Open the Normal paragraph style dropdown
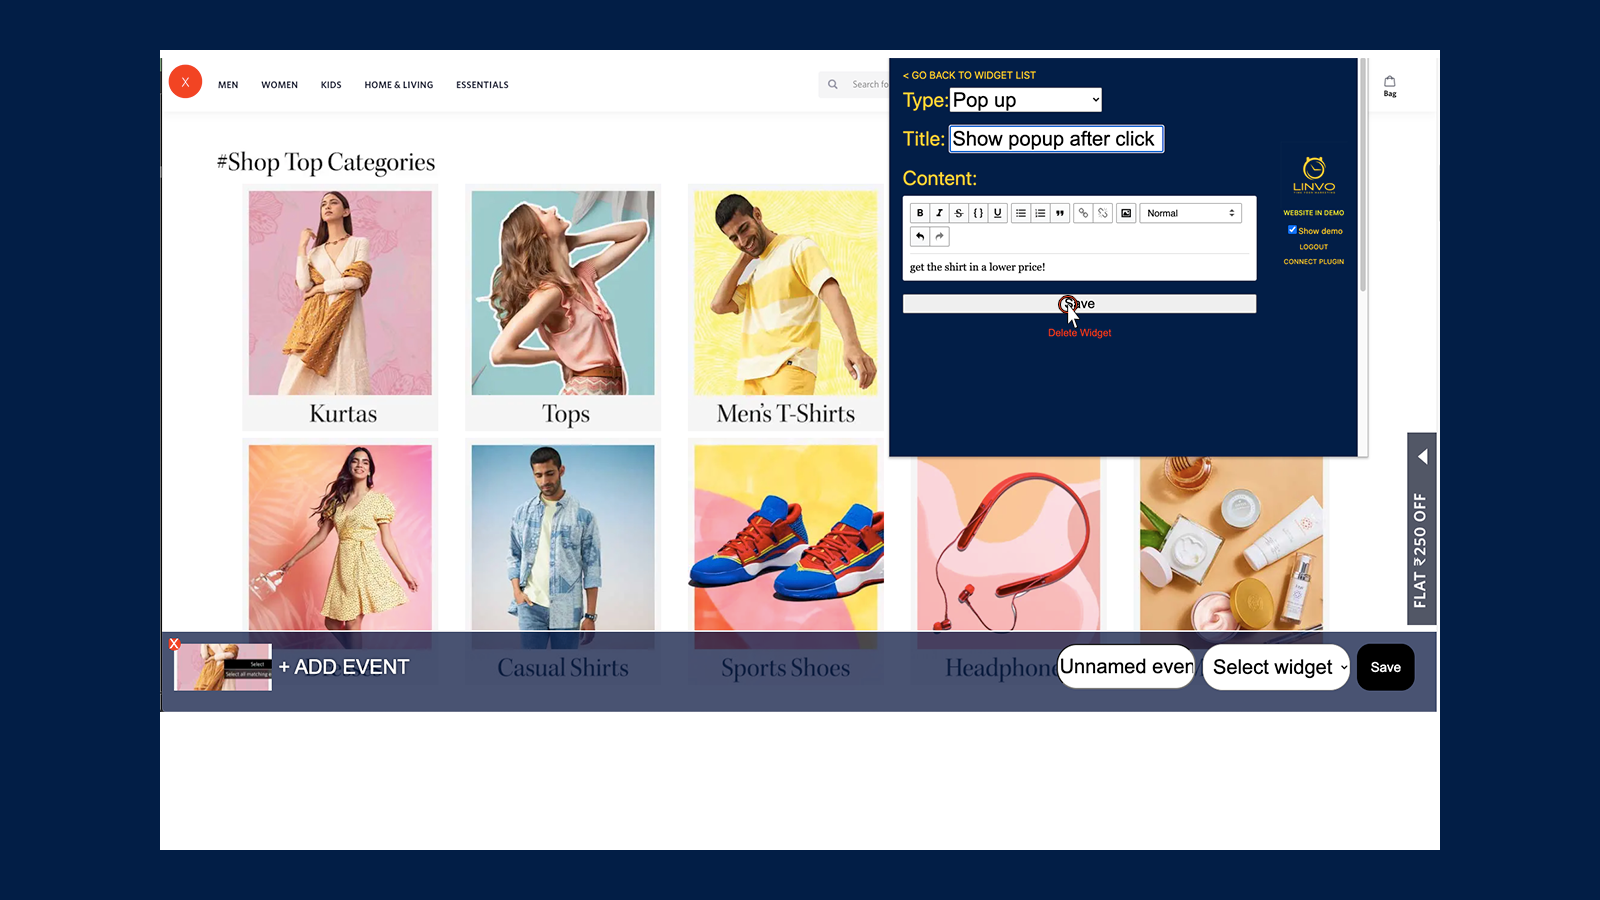Image resolution: width=1600 pixels, height=900 pixels. point(1190,213)
